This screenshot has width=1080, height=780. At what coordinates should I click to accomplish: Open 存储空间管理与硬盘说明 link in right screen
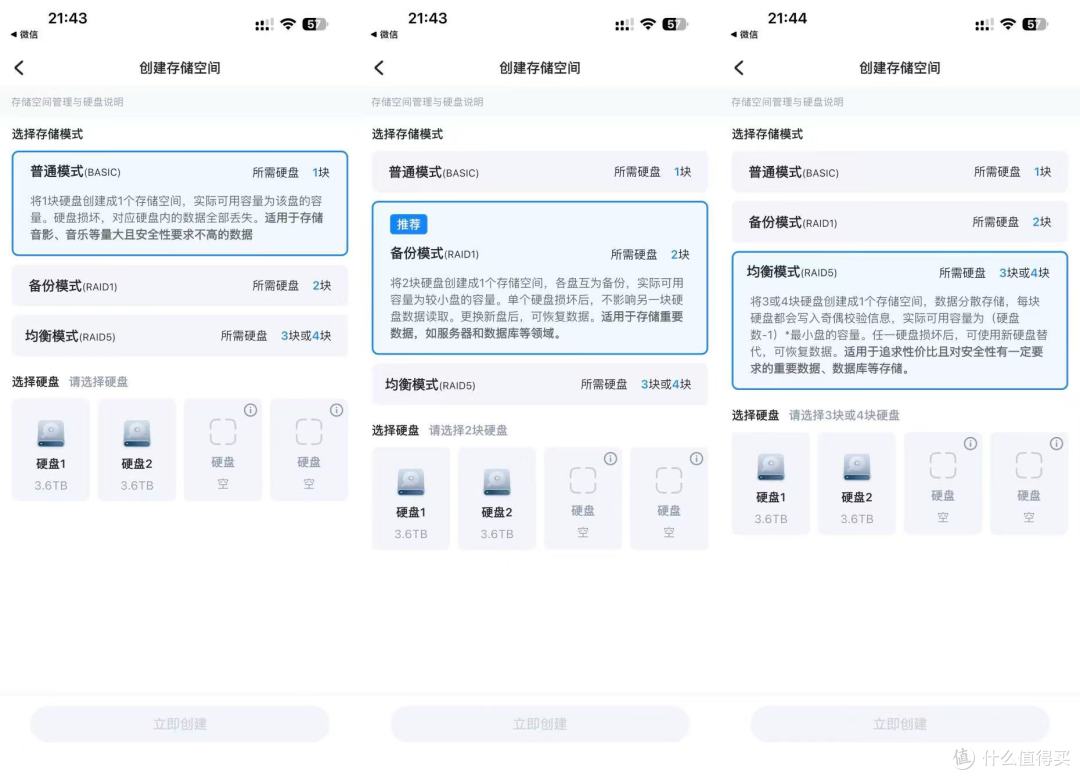click(x=787, y=102)
